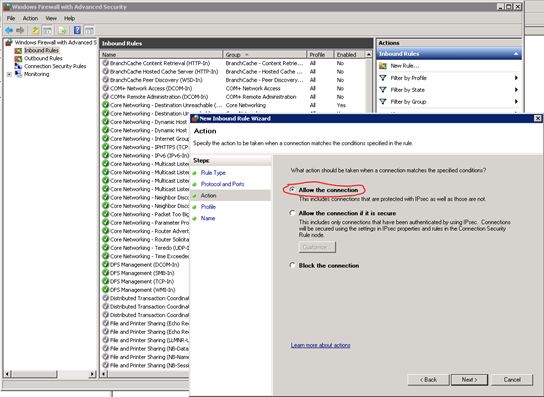The height and width of the screenshot is (397, 544).
Task: Click the Filter by Group funnel icon
Action: 383,101
